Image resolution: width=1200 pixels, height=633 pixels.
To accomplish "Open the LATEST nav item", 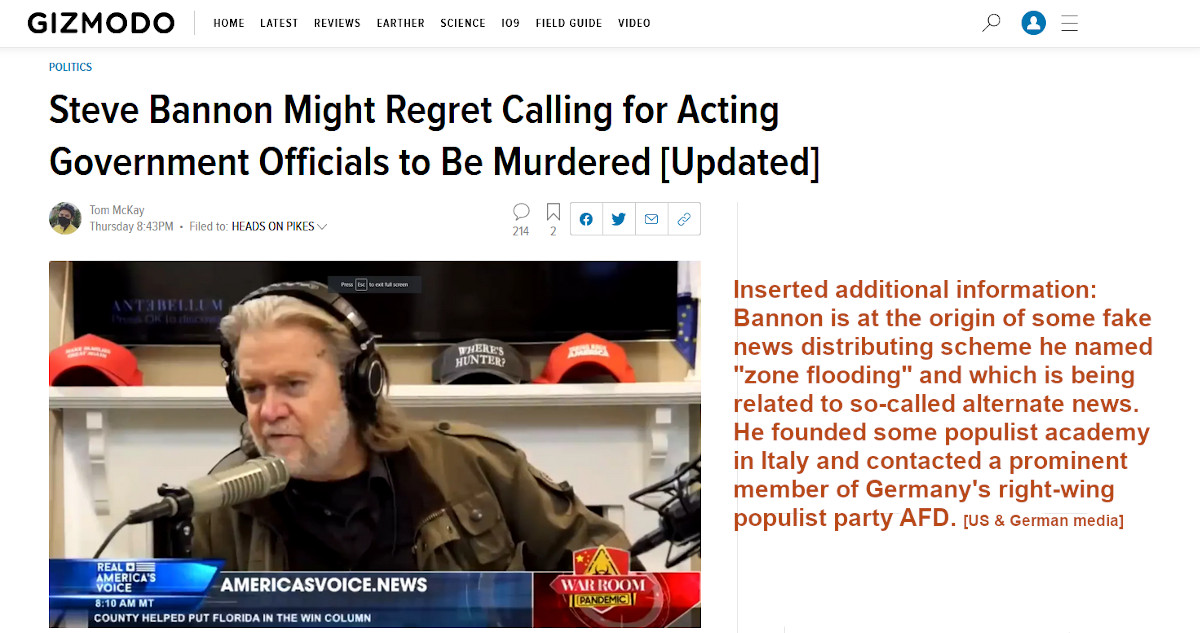I will 279,23.
